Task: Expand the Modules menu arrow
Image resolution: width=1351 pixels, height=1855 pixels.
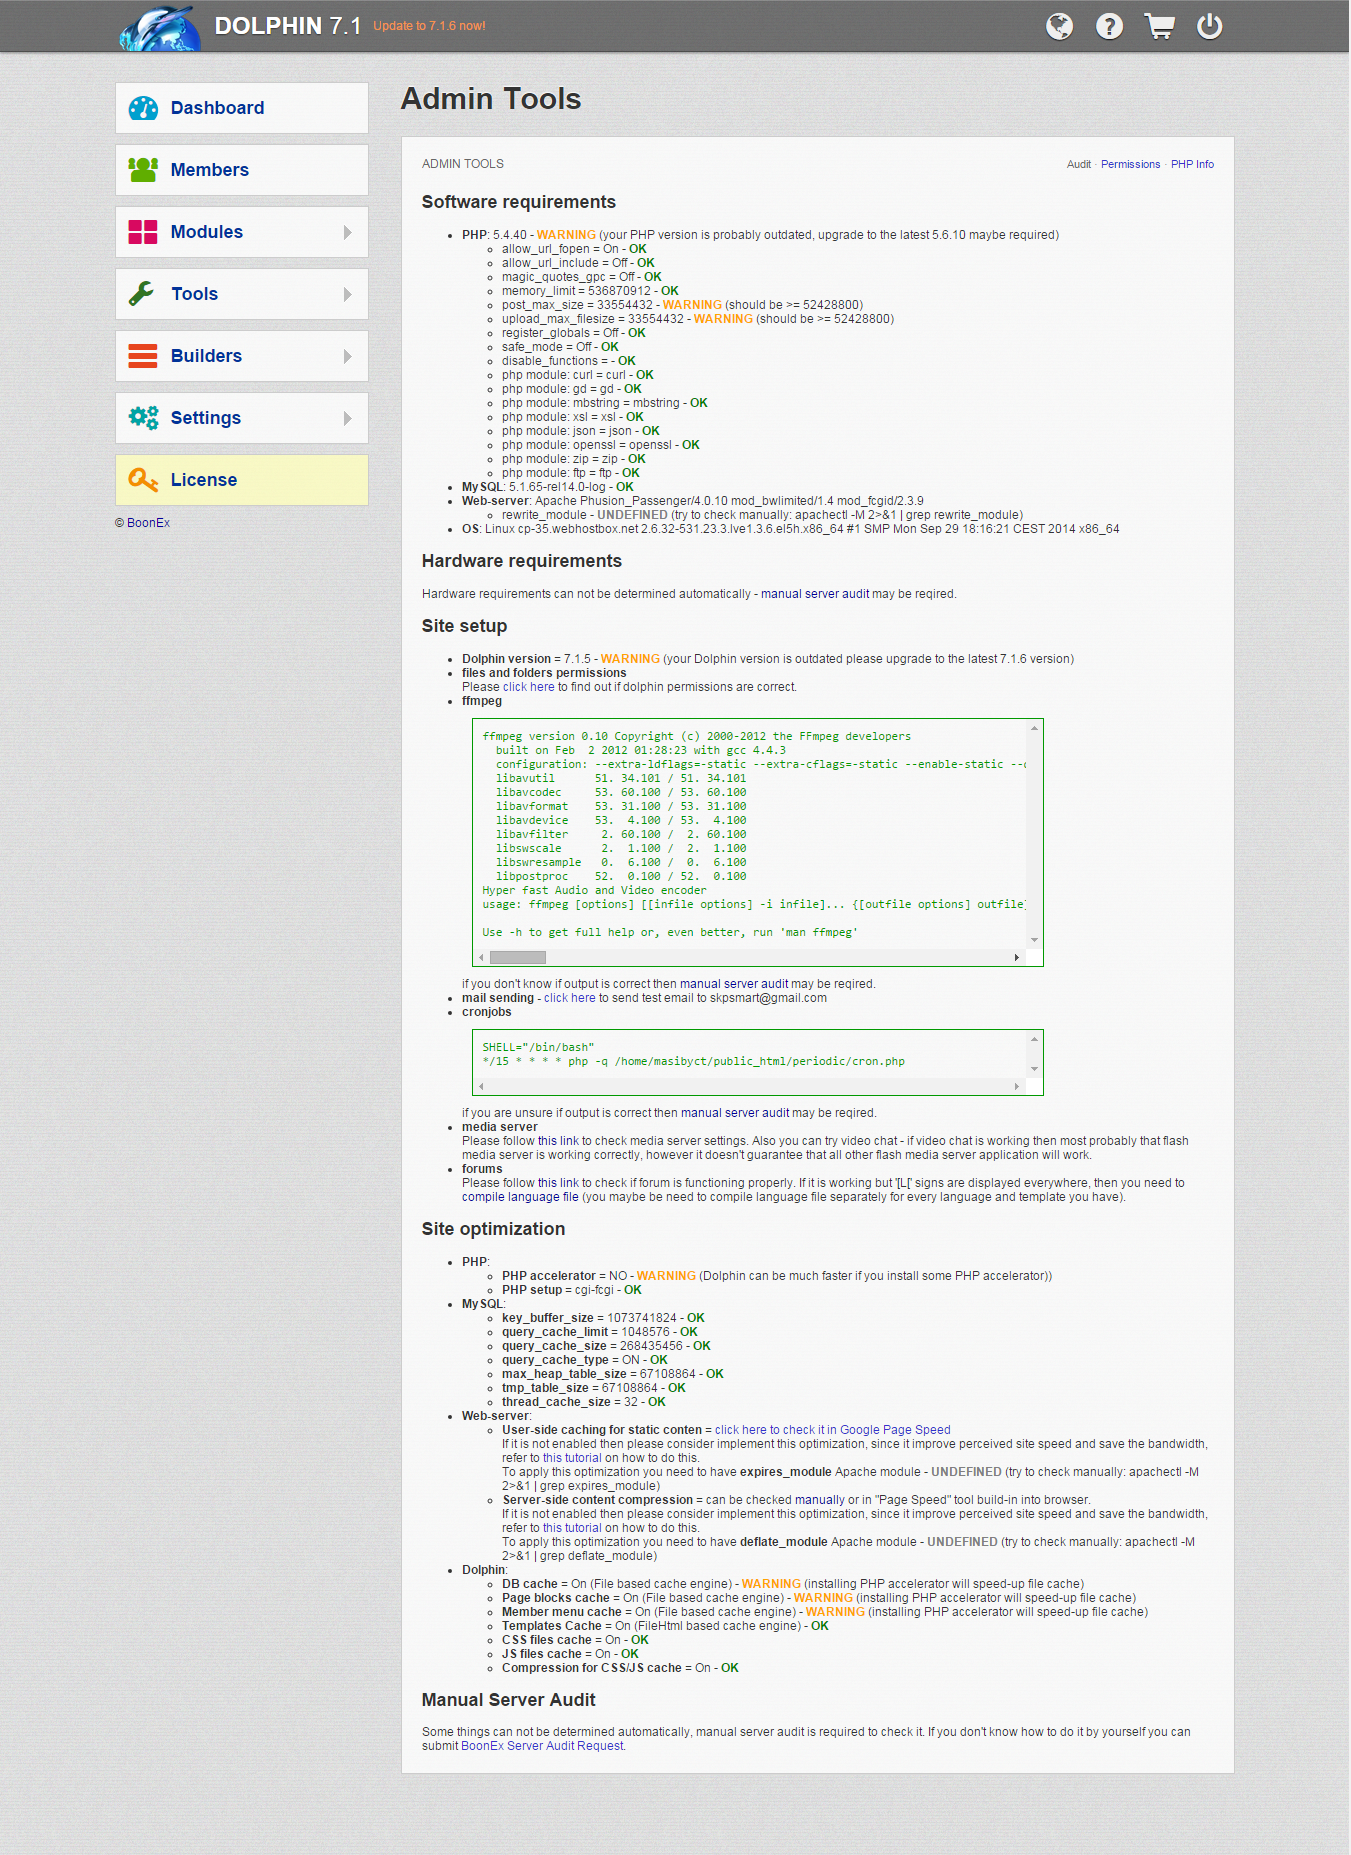Action: point(347,232)
